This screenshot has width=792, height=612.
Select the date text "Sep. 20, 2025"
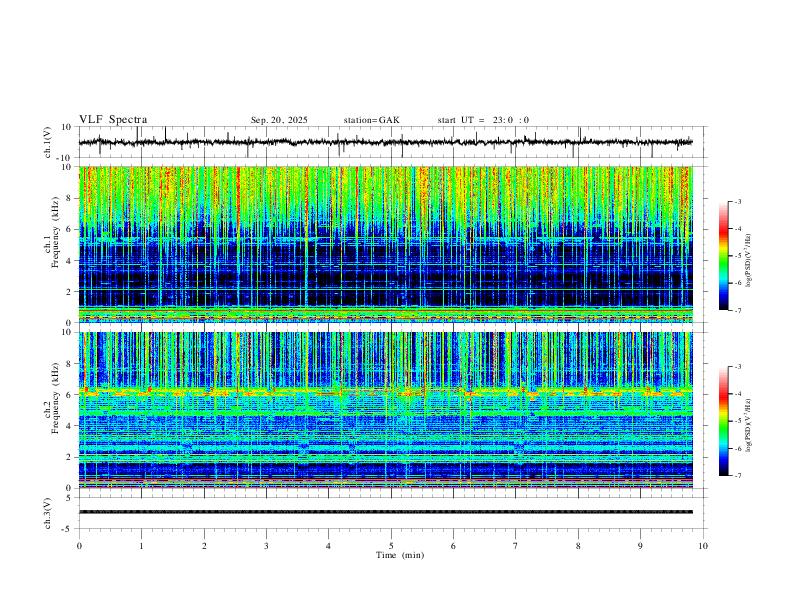(x=279, y=120)
